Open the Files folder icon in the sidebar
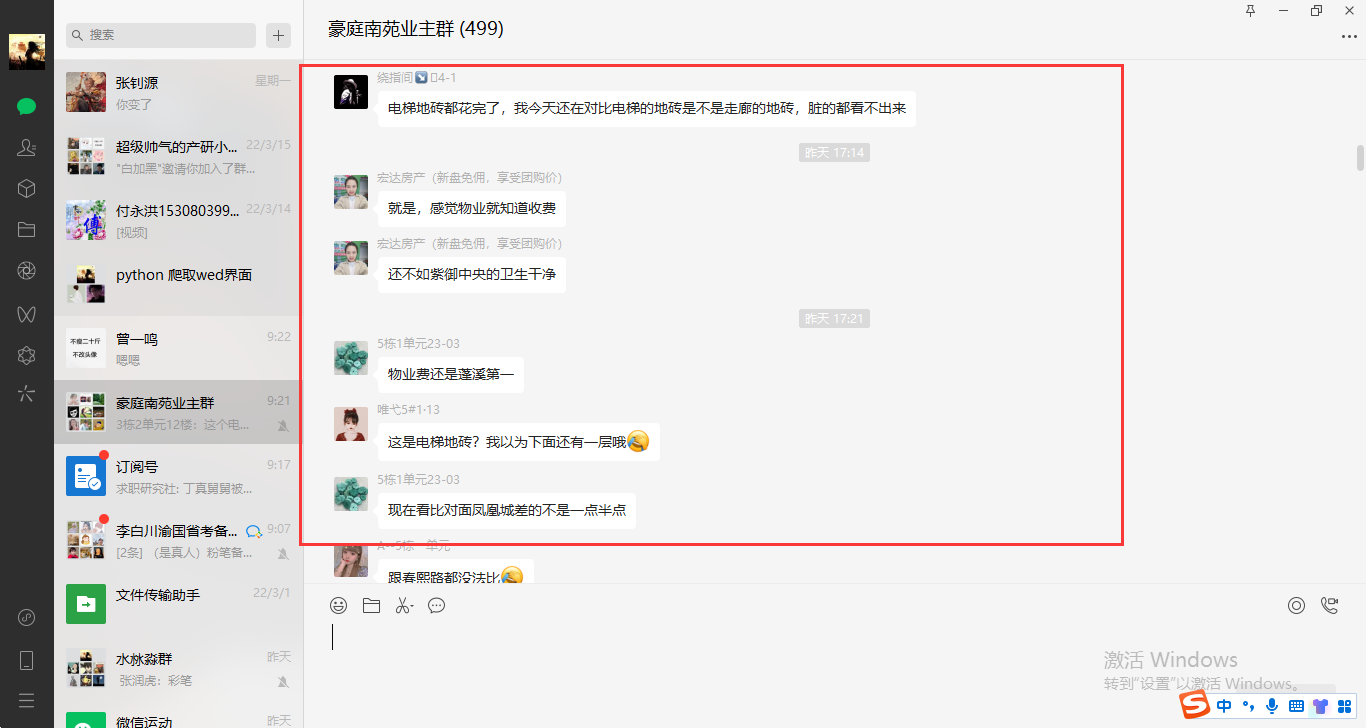This screenshot has height=728, width=1366. (26, 229)
